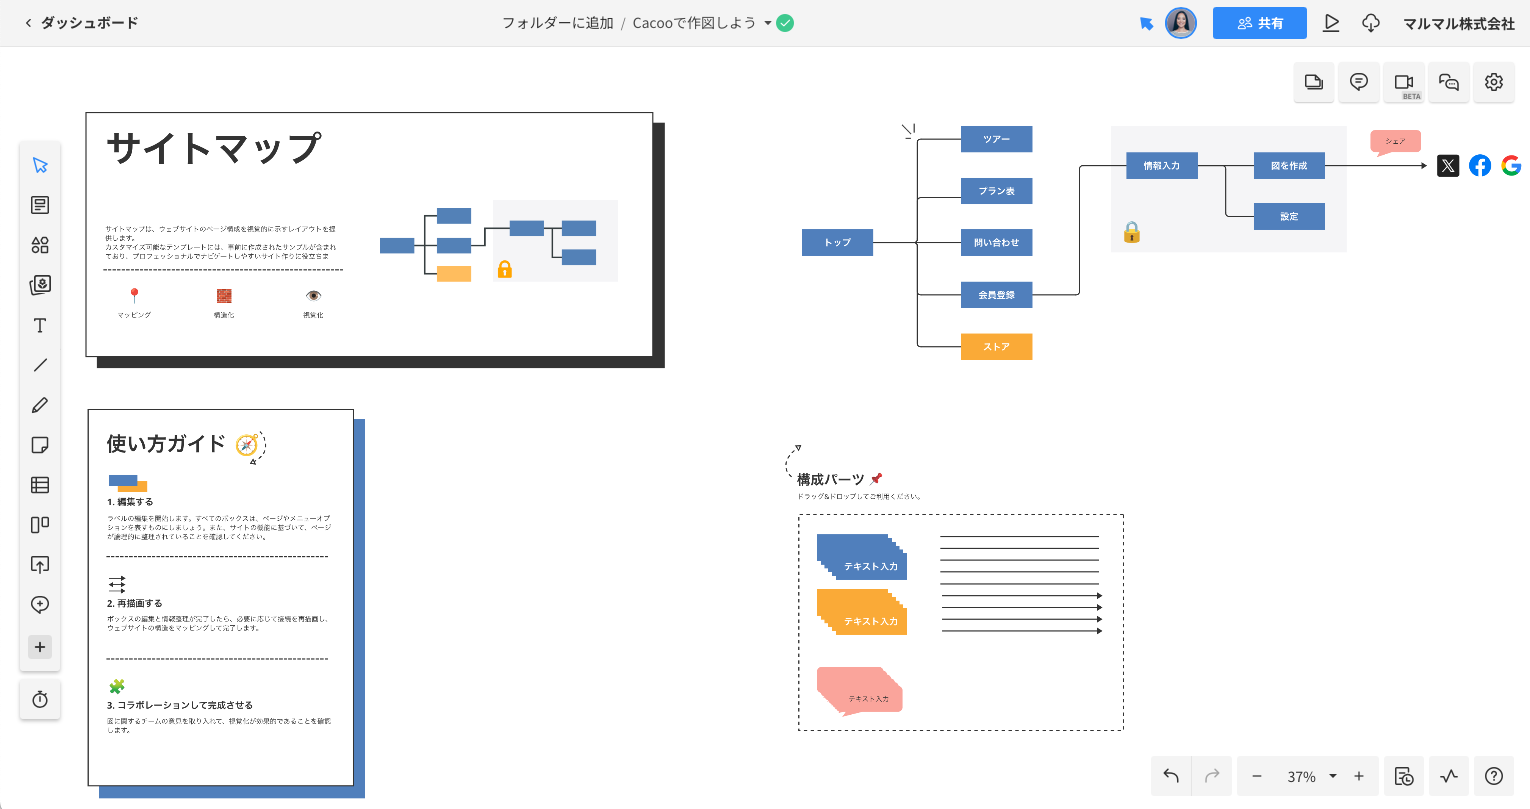Open the activity monitor panel
The width and height of the screenshot is (1530, 809).
[1449, 776]
